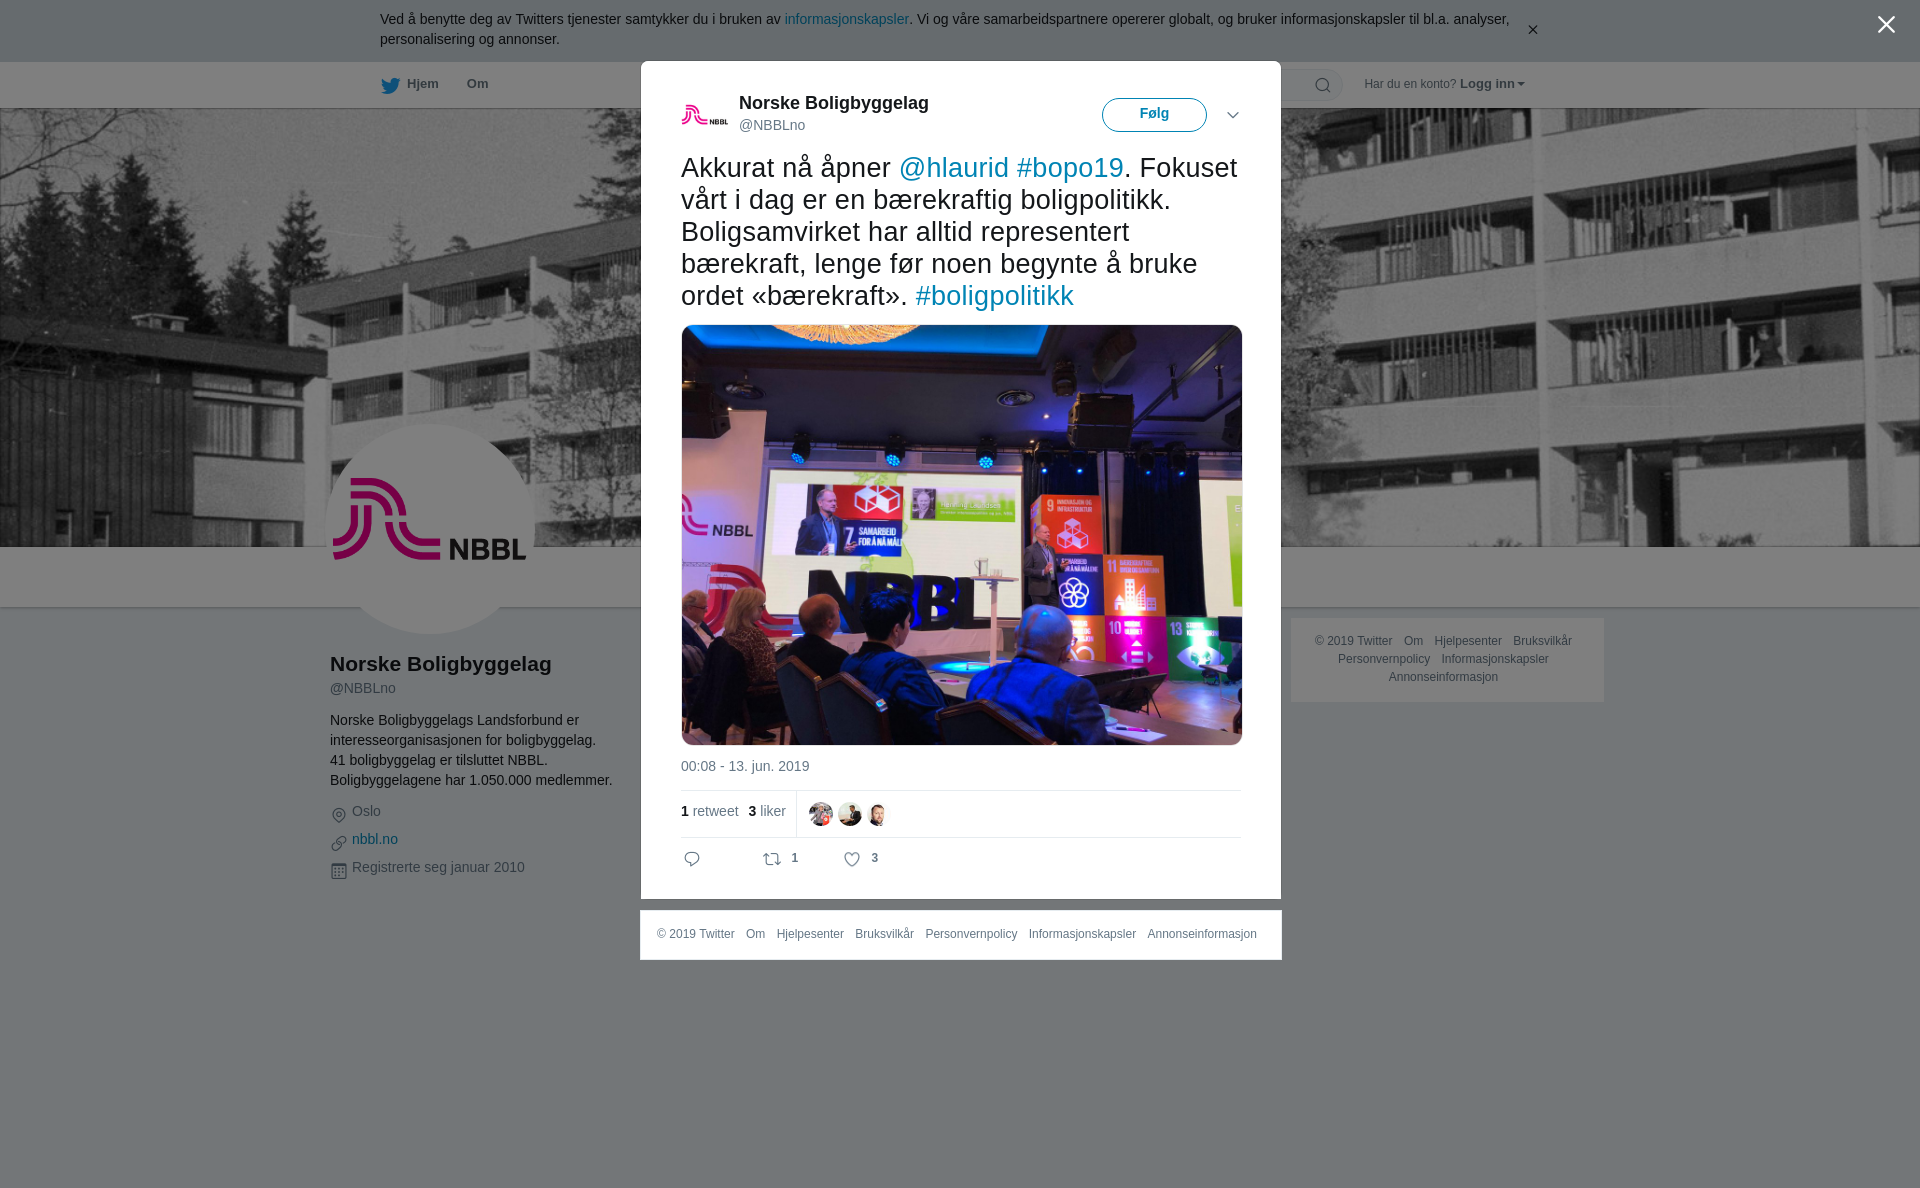The height and width of the screenshot is (1188, 1920).
Task: Visit the nbbl.no profile link
Action: click(375, 839)
